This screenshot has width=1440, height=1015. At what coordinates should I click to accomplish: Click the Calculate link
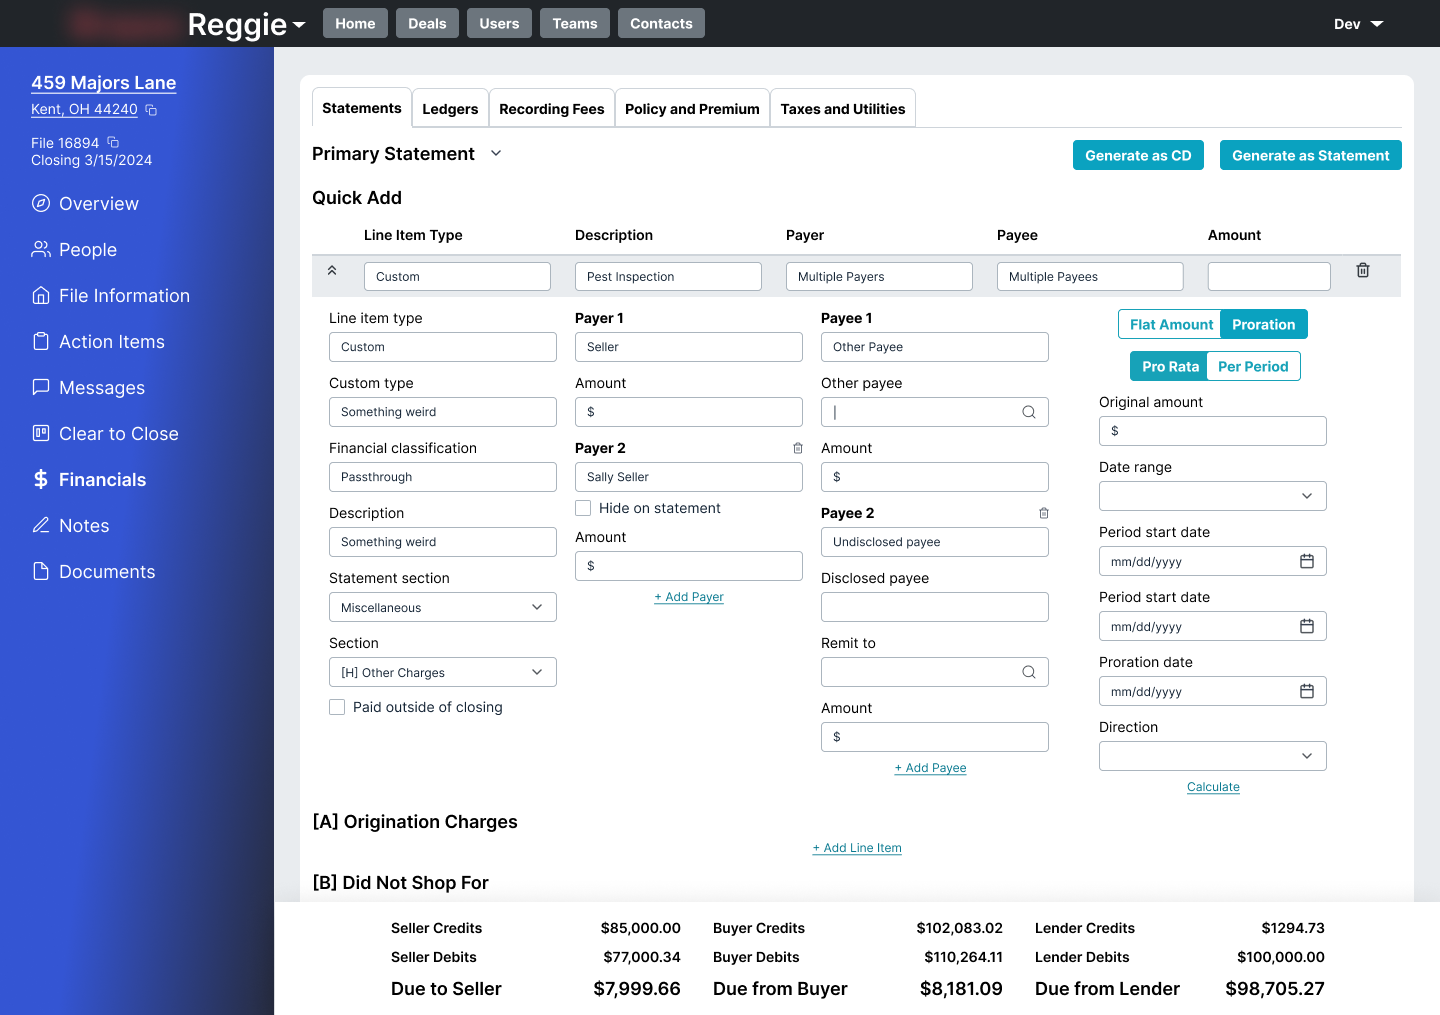[1213, 787]
